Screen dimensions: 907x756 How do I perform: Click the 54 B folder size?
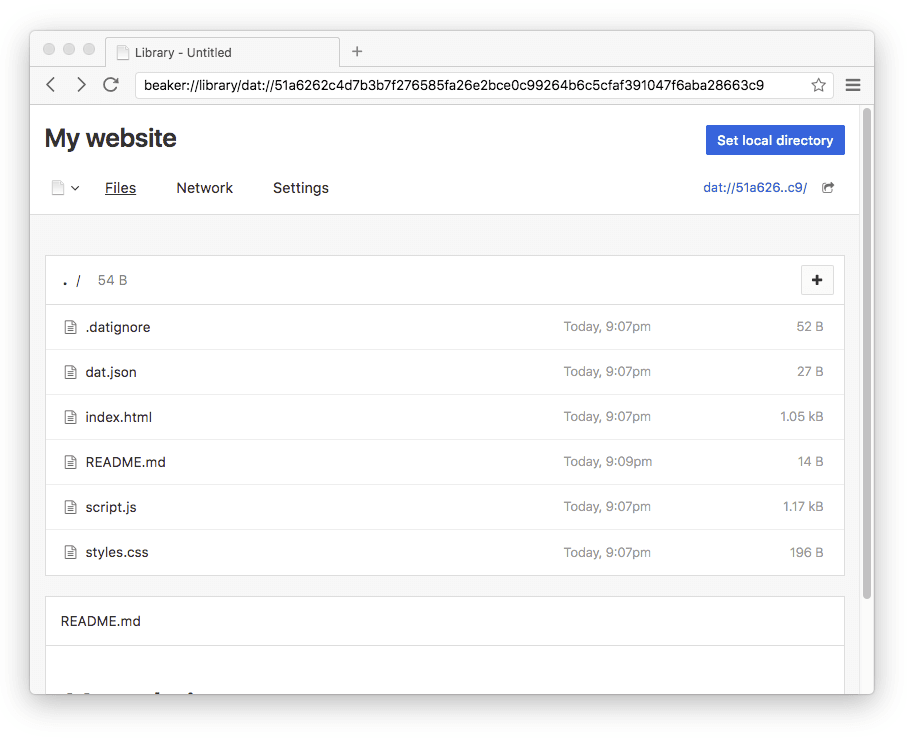coord(112,281)
